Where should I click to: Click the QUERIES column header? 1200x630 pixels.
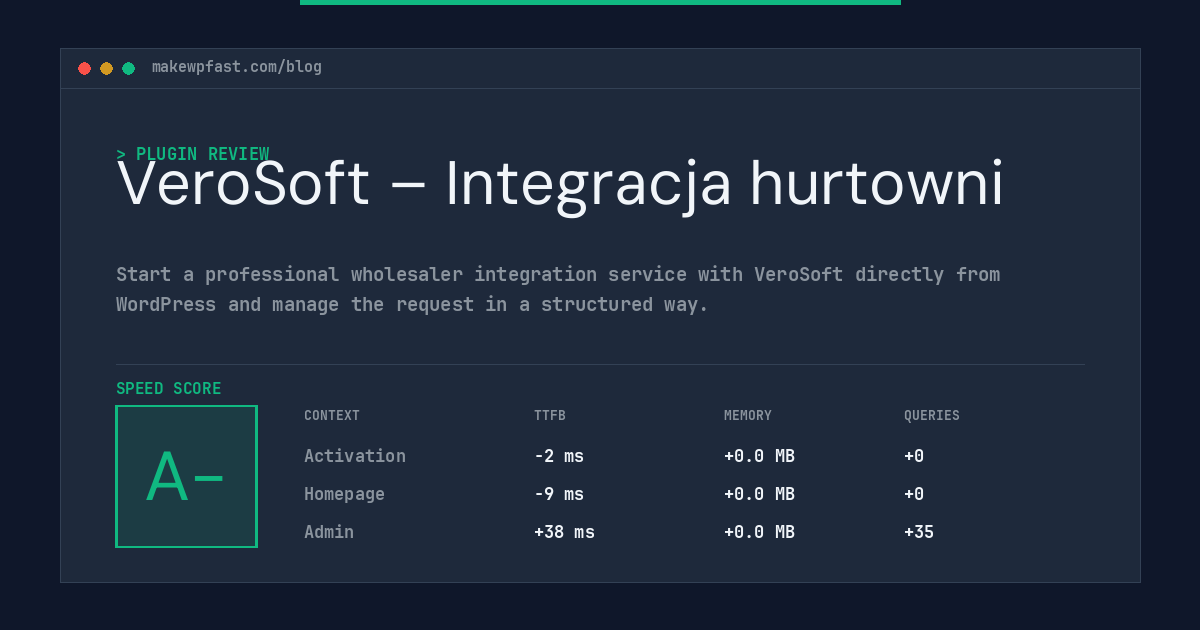(932, 416)
